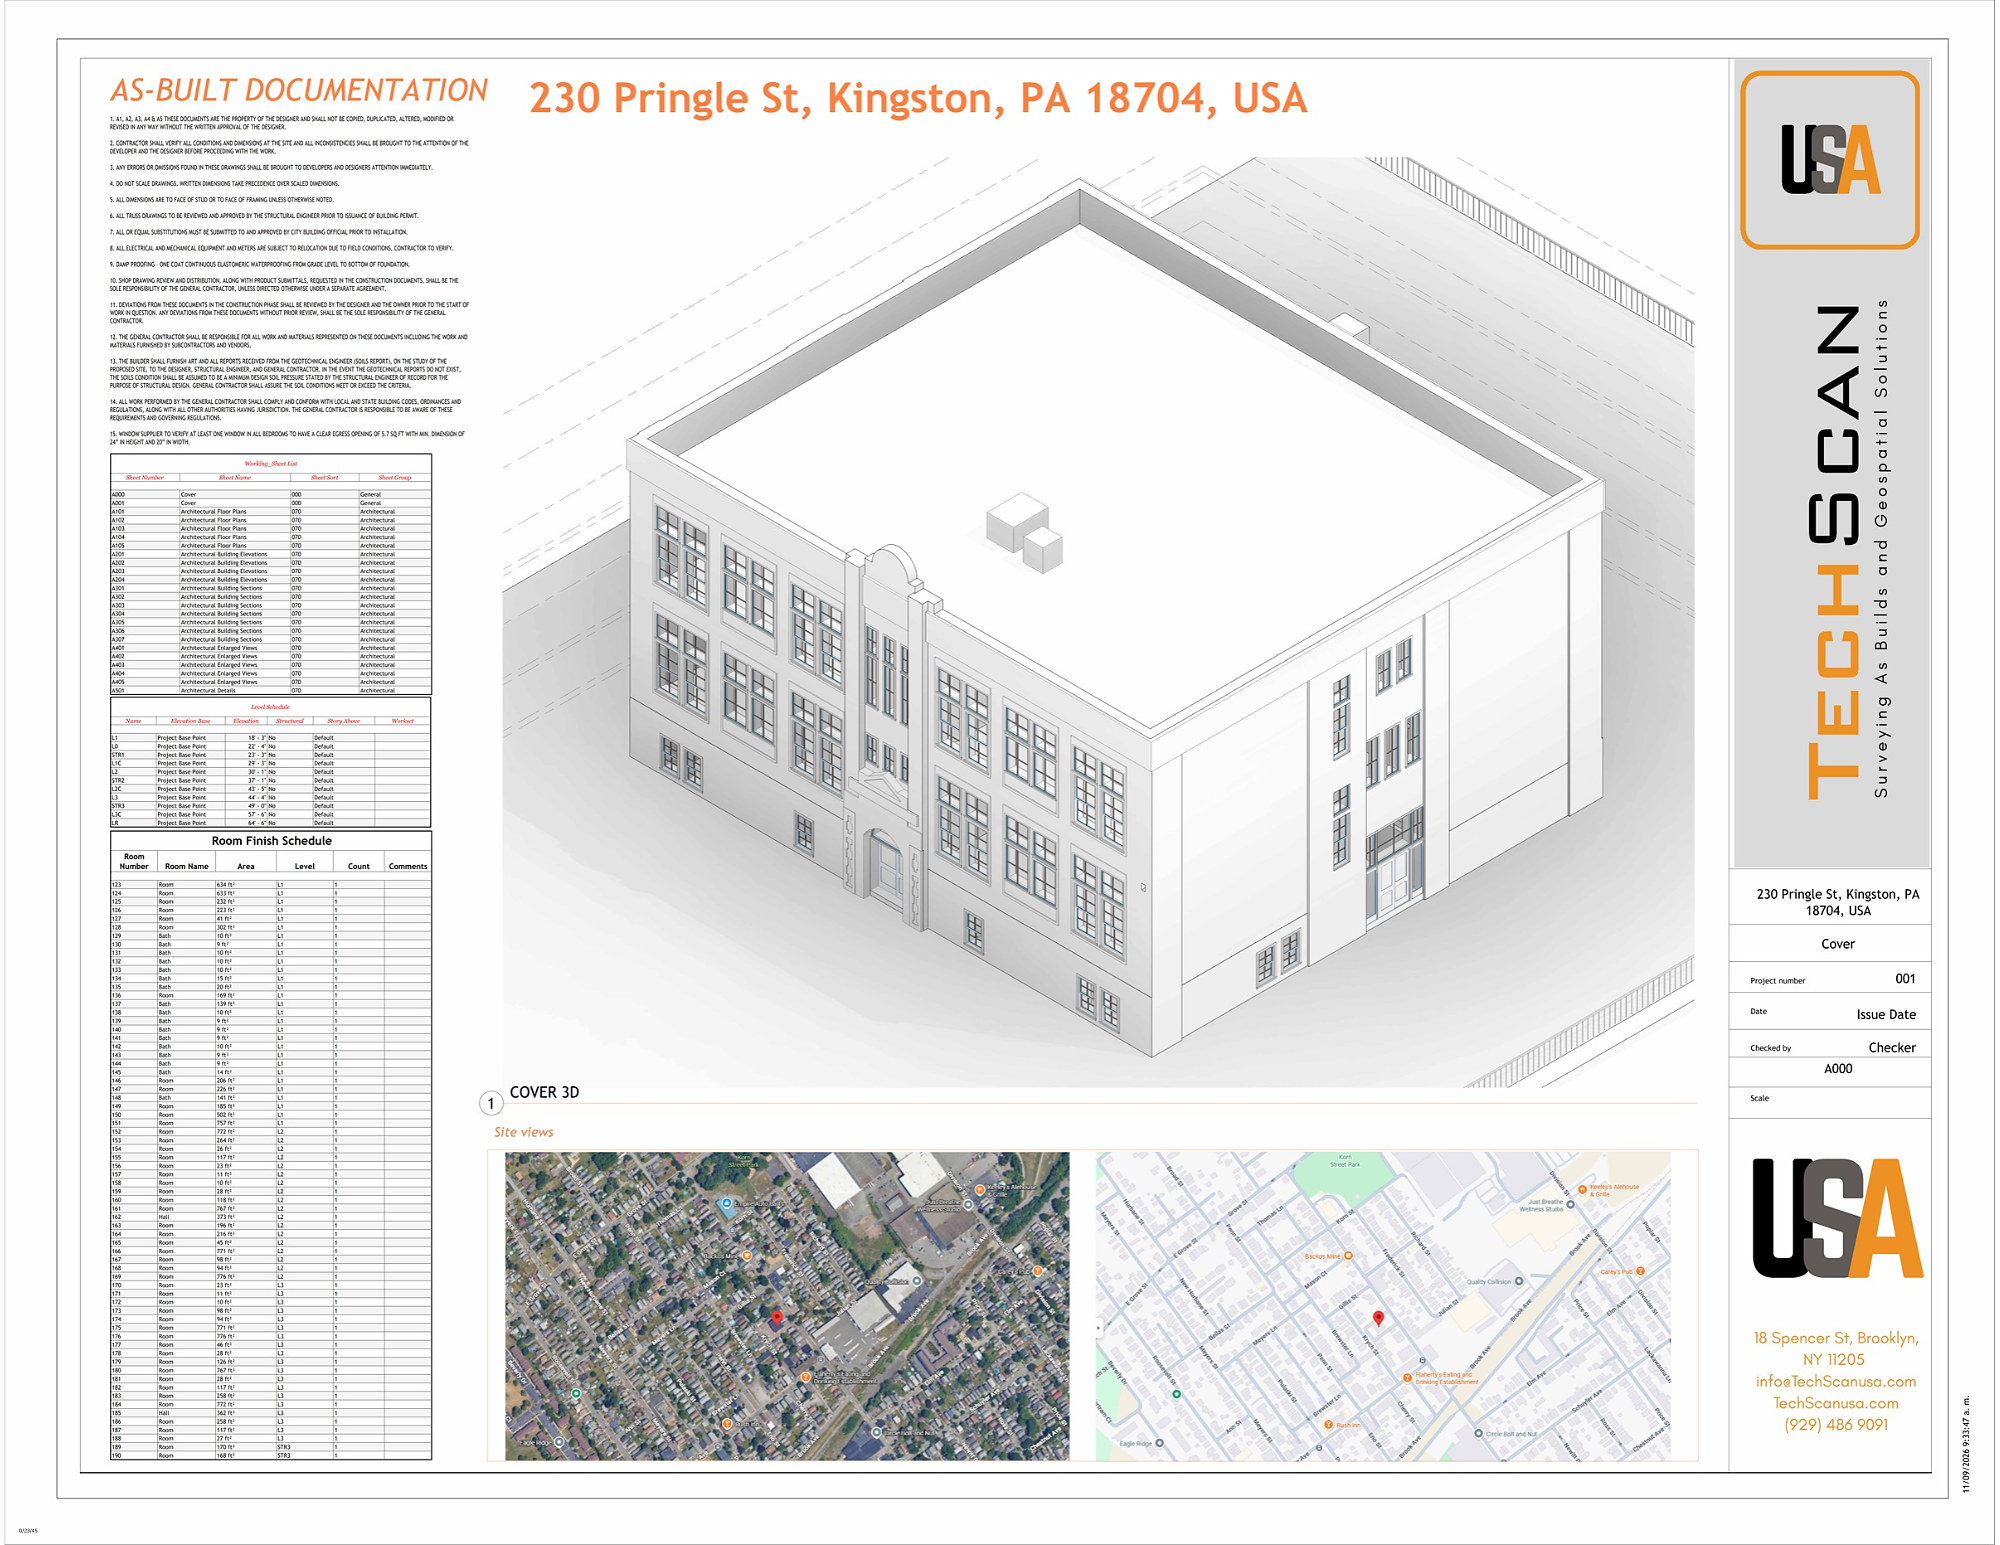Click the AS-BUILT DOCUMENTATION heading

[298, 90]
